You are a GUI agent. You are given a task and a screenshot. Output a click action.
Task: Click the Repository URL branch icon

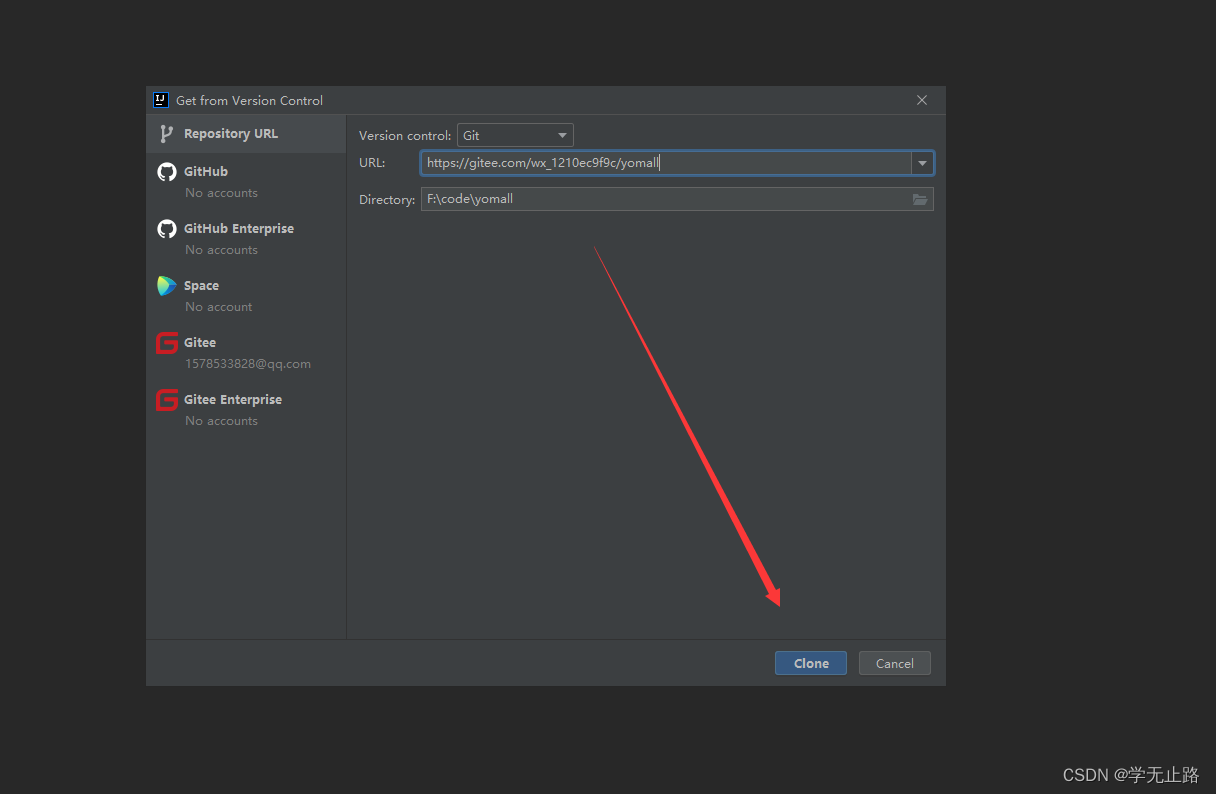166,133
